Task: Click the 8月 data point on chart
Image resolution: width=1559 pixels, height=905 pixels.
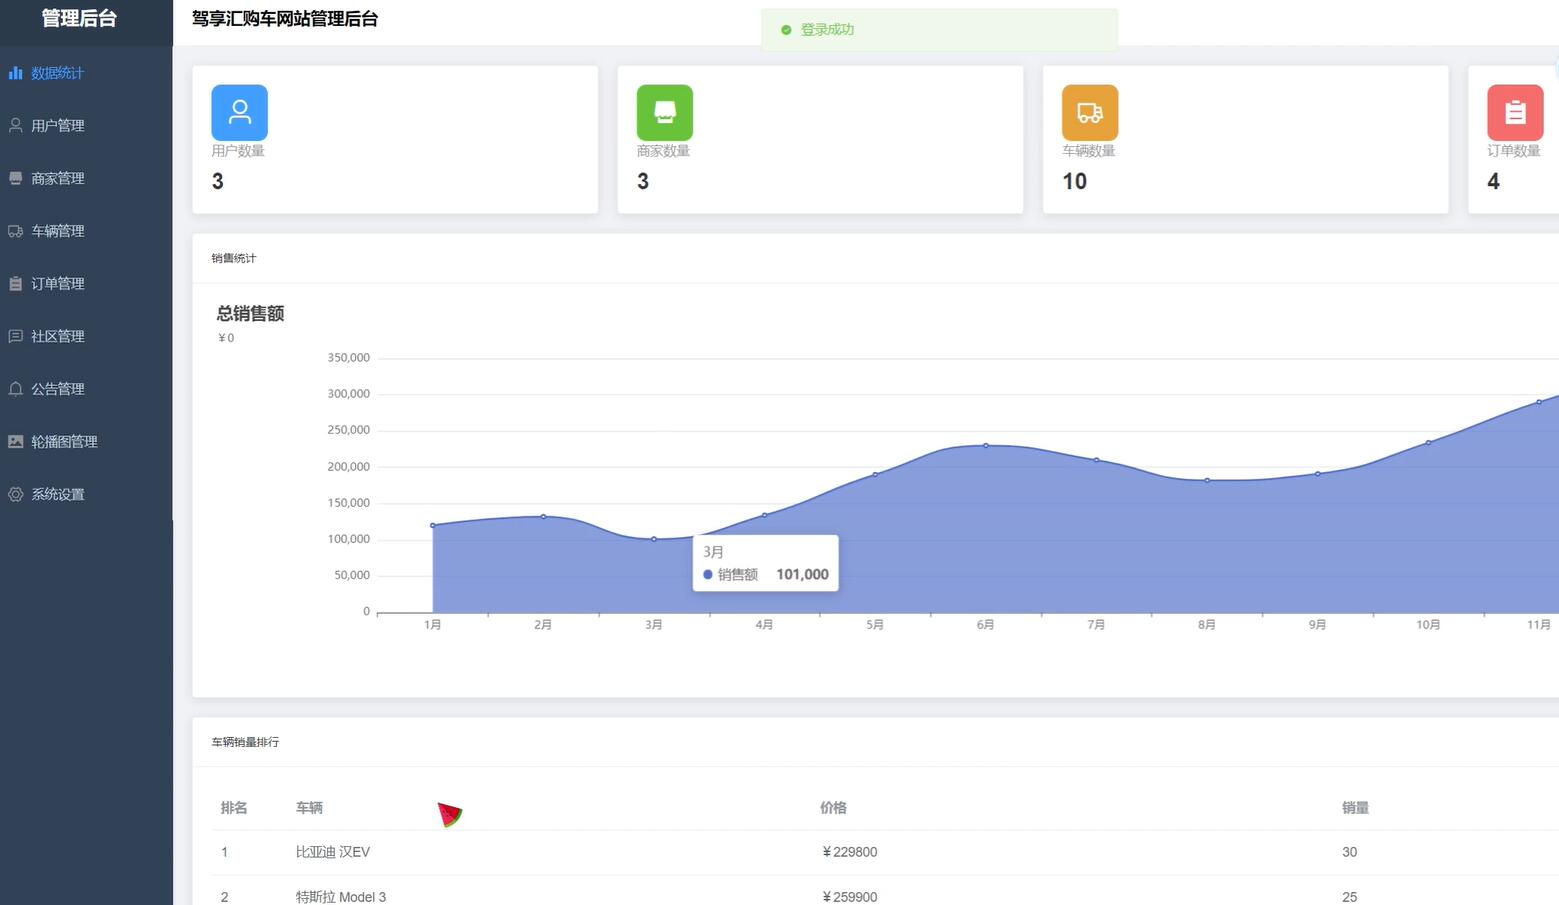Action: coord(1207,480)
